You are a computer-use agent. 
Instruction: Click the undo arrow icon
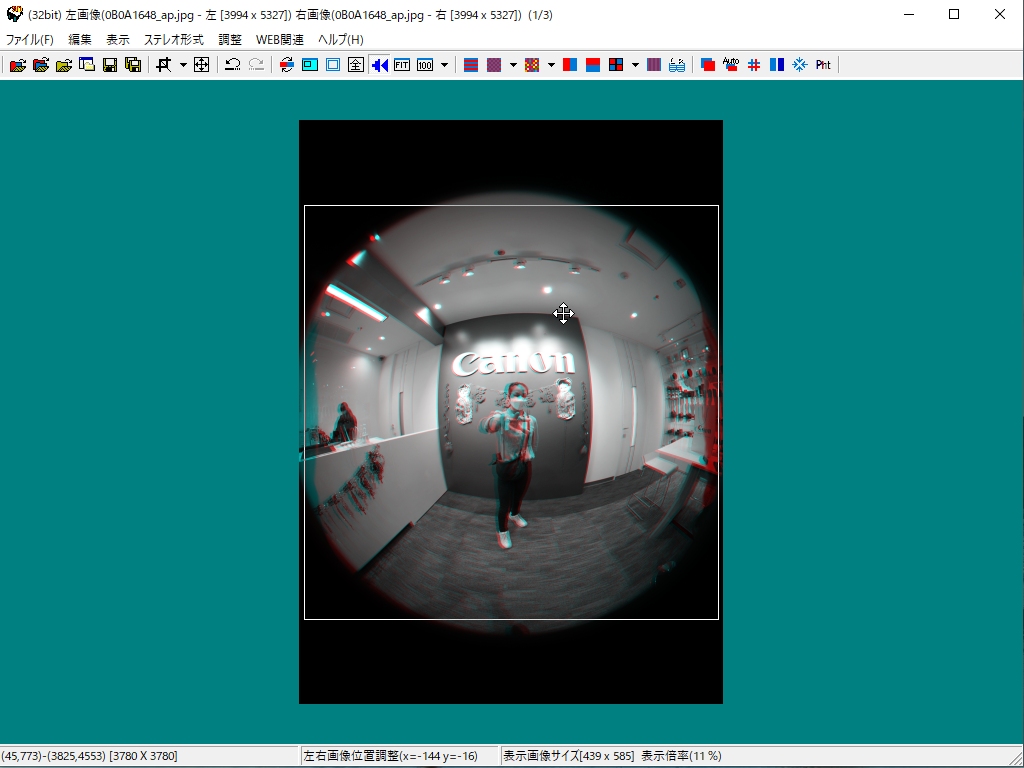click(x=232, y=65)
